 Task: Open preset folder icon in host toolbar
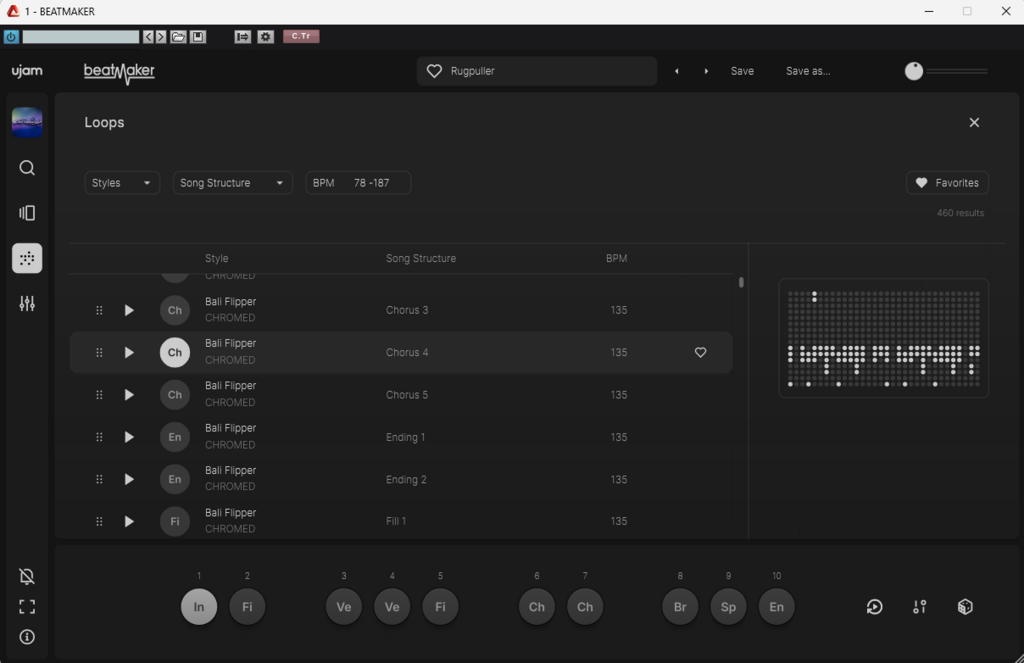(178, 37)
